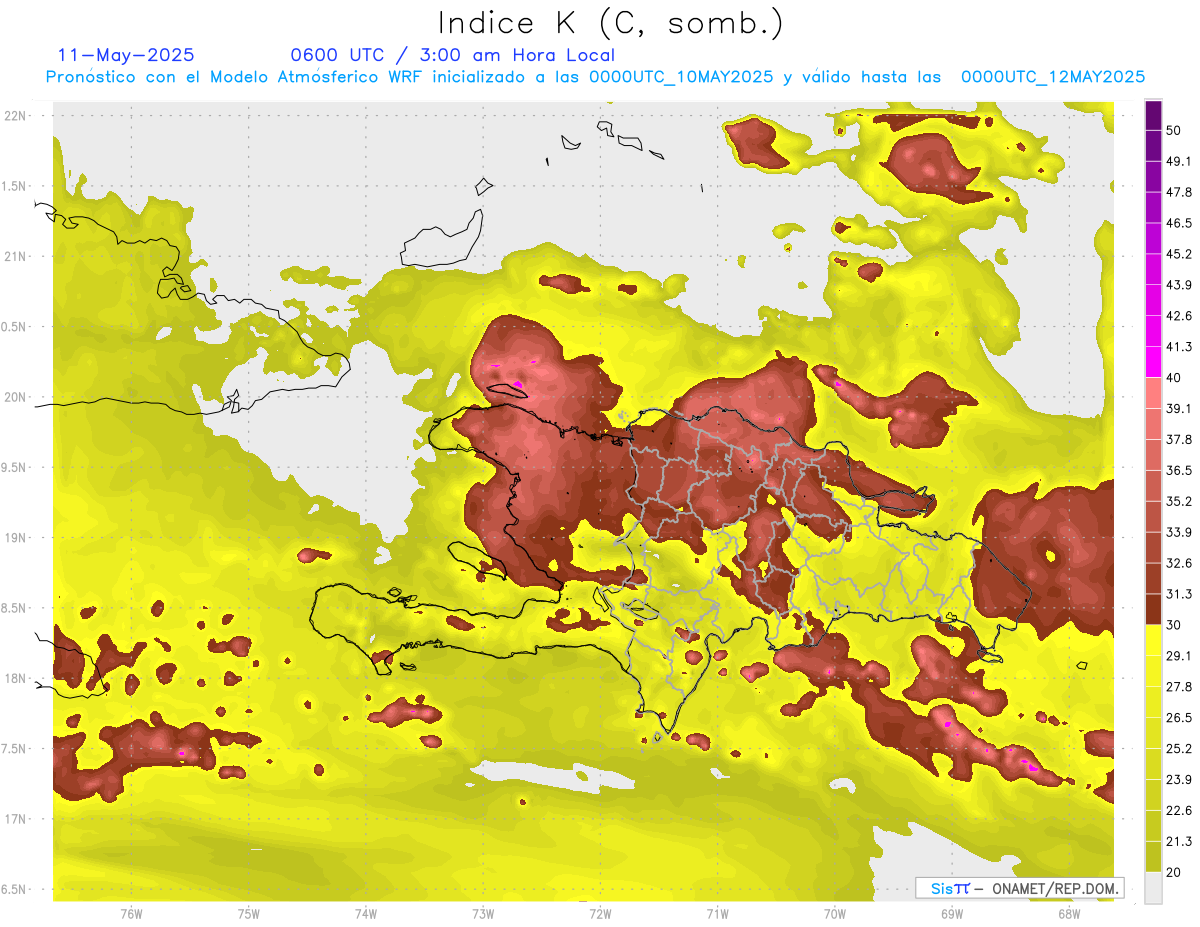
Task: Click the color scale value "35.2"
Action: pyautogui.click(x=1179, y=501)
